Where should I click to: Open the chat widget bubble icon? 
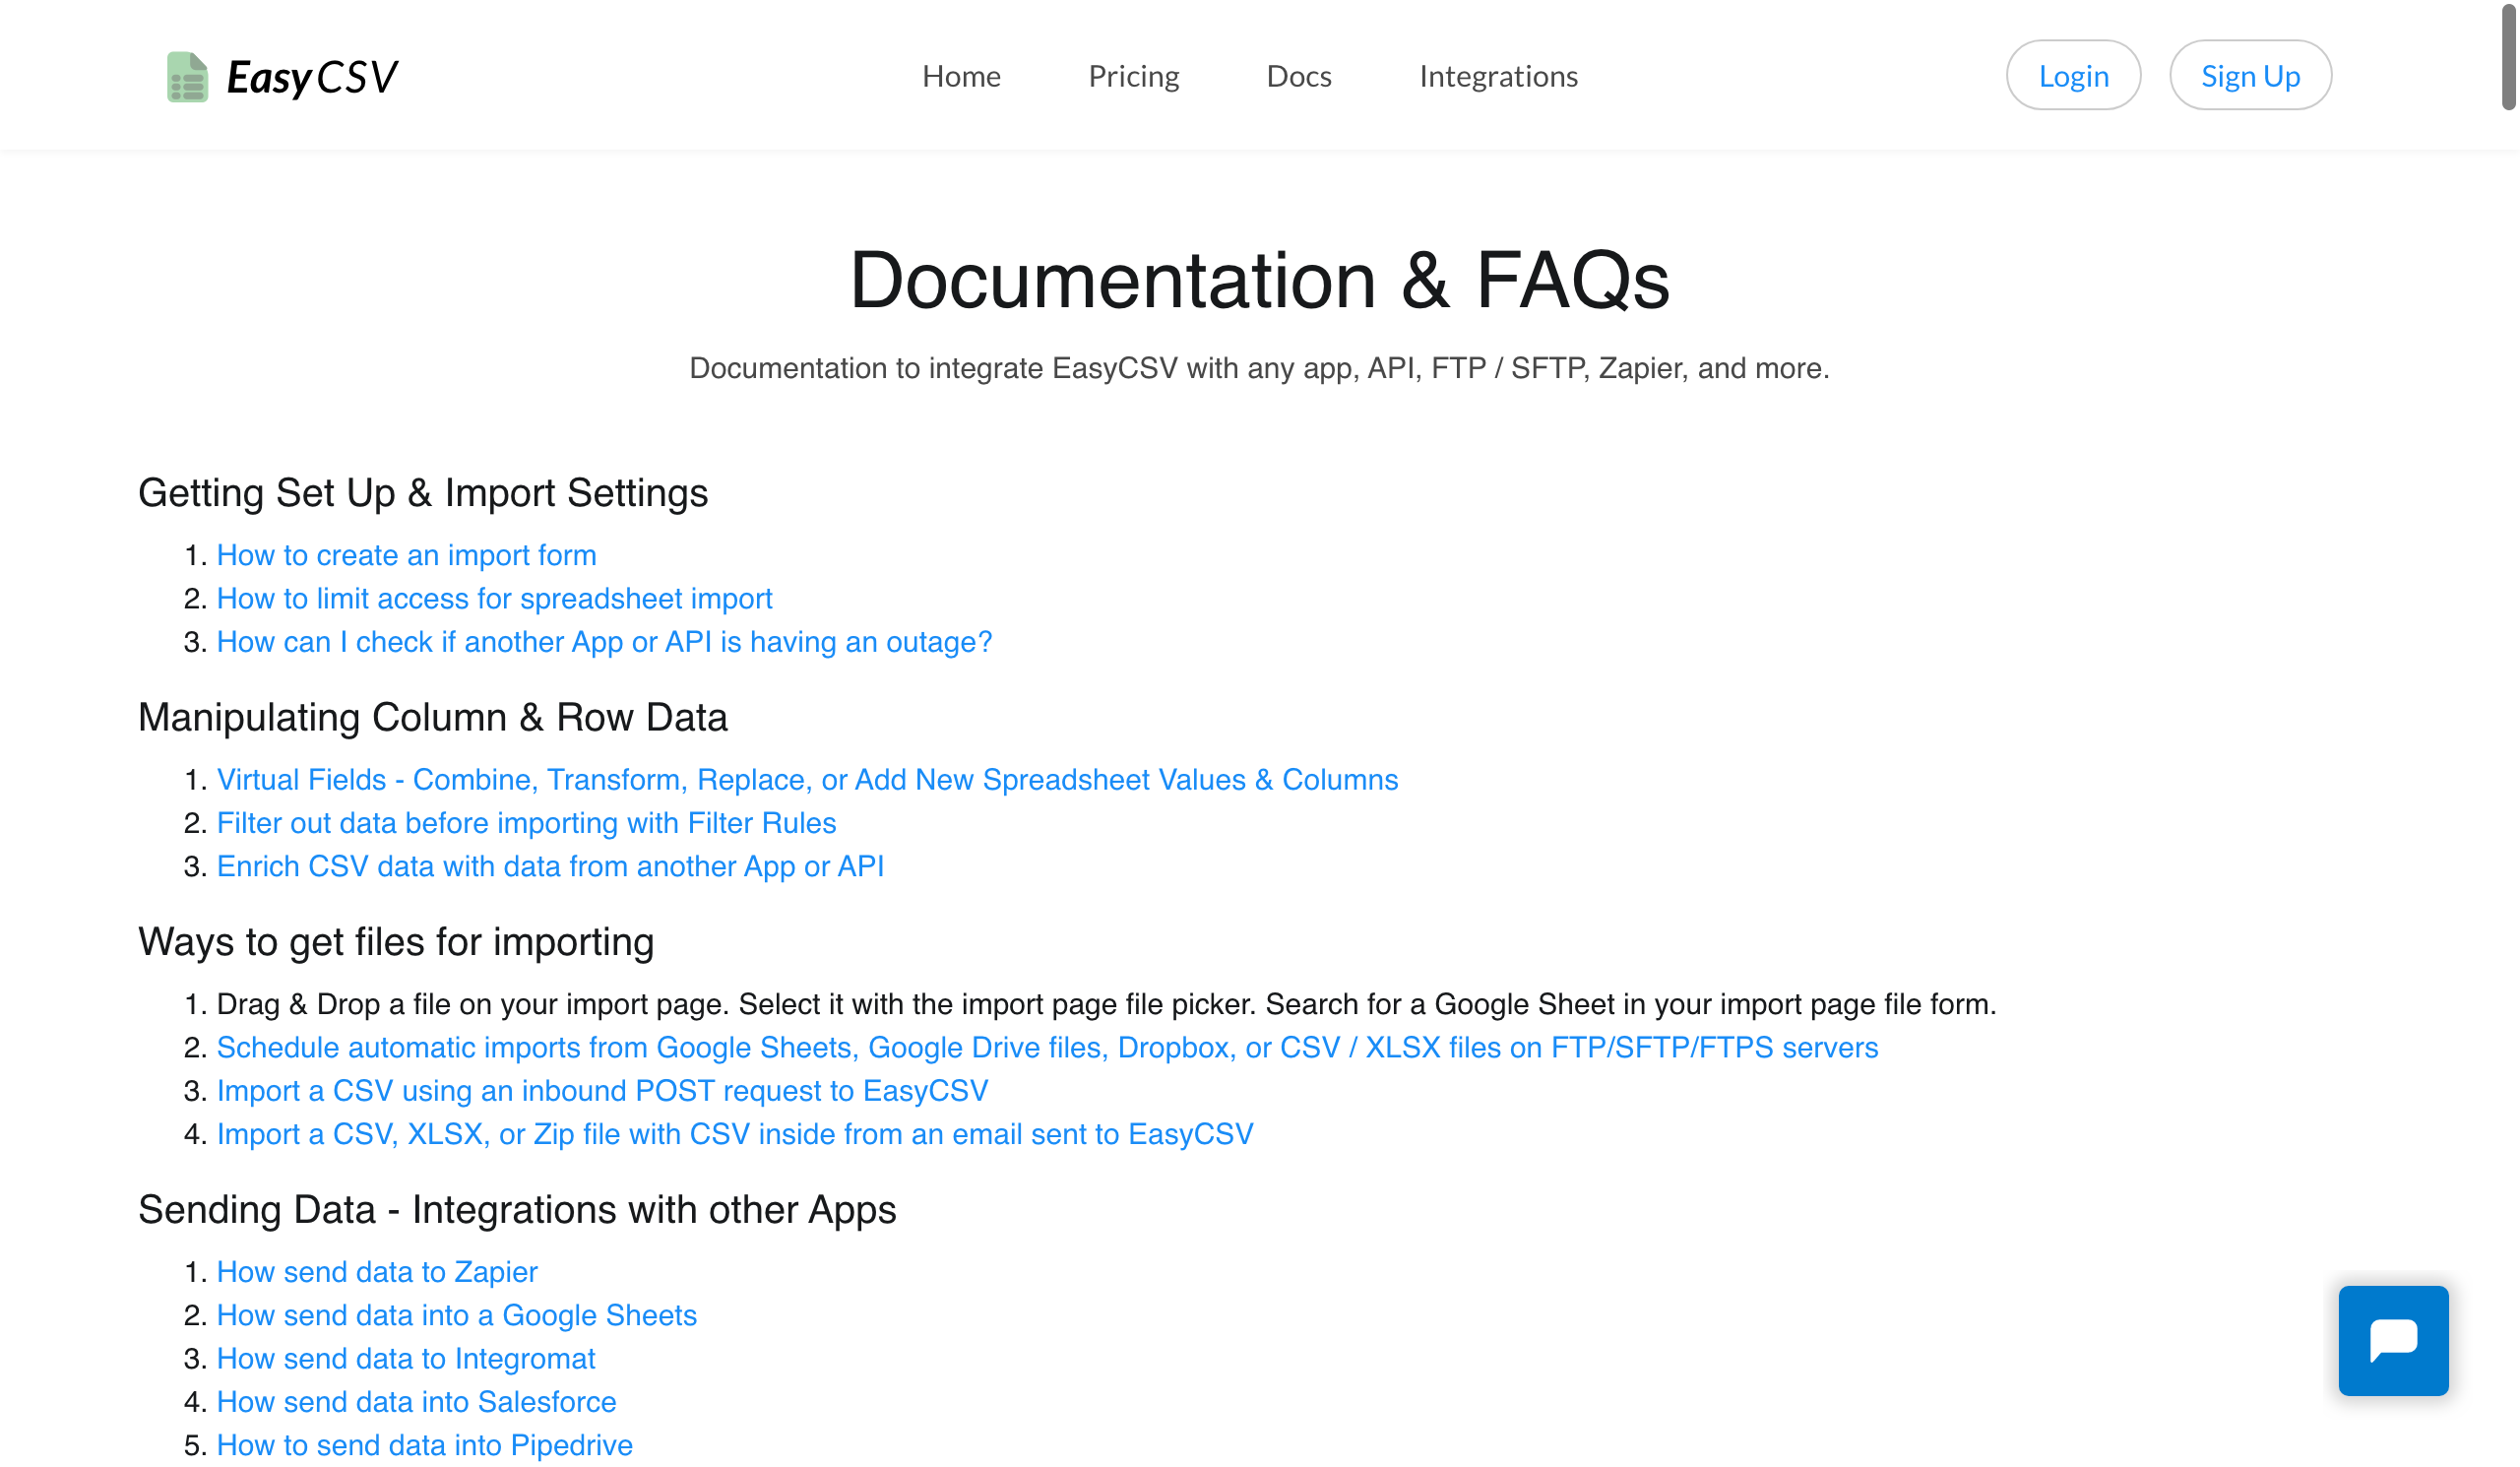pos(2393,1340)
